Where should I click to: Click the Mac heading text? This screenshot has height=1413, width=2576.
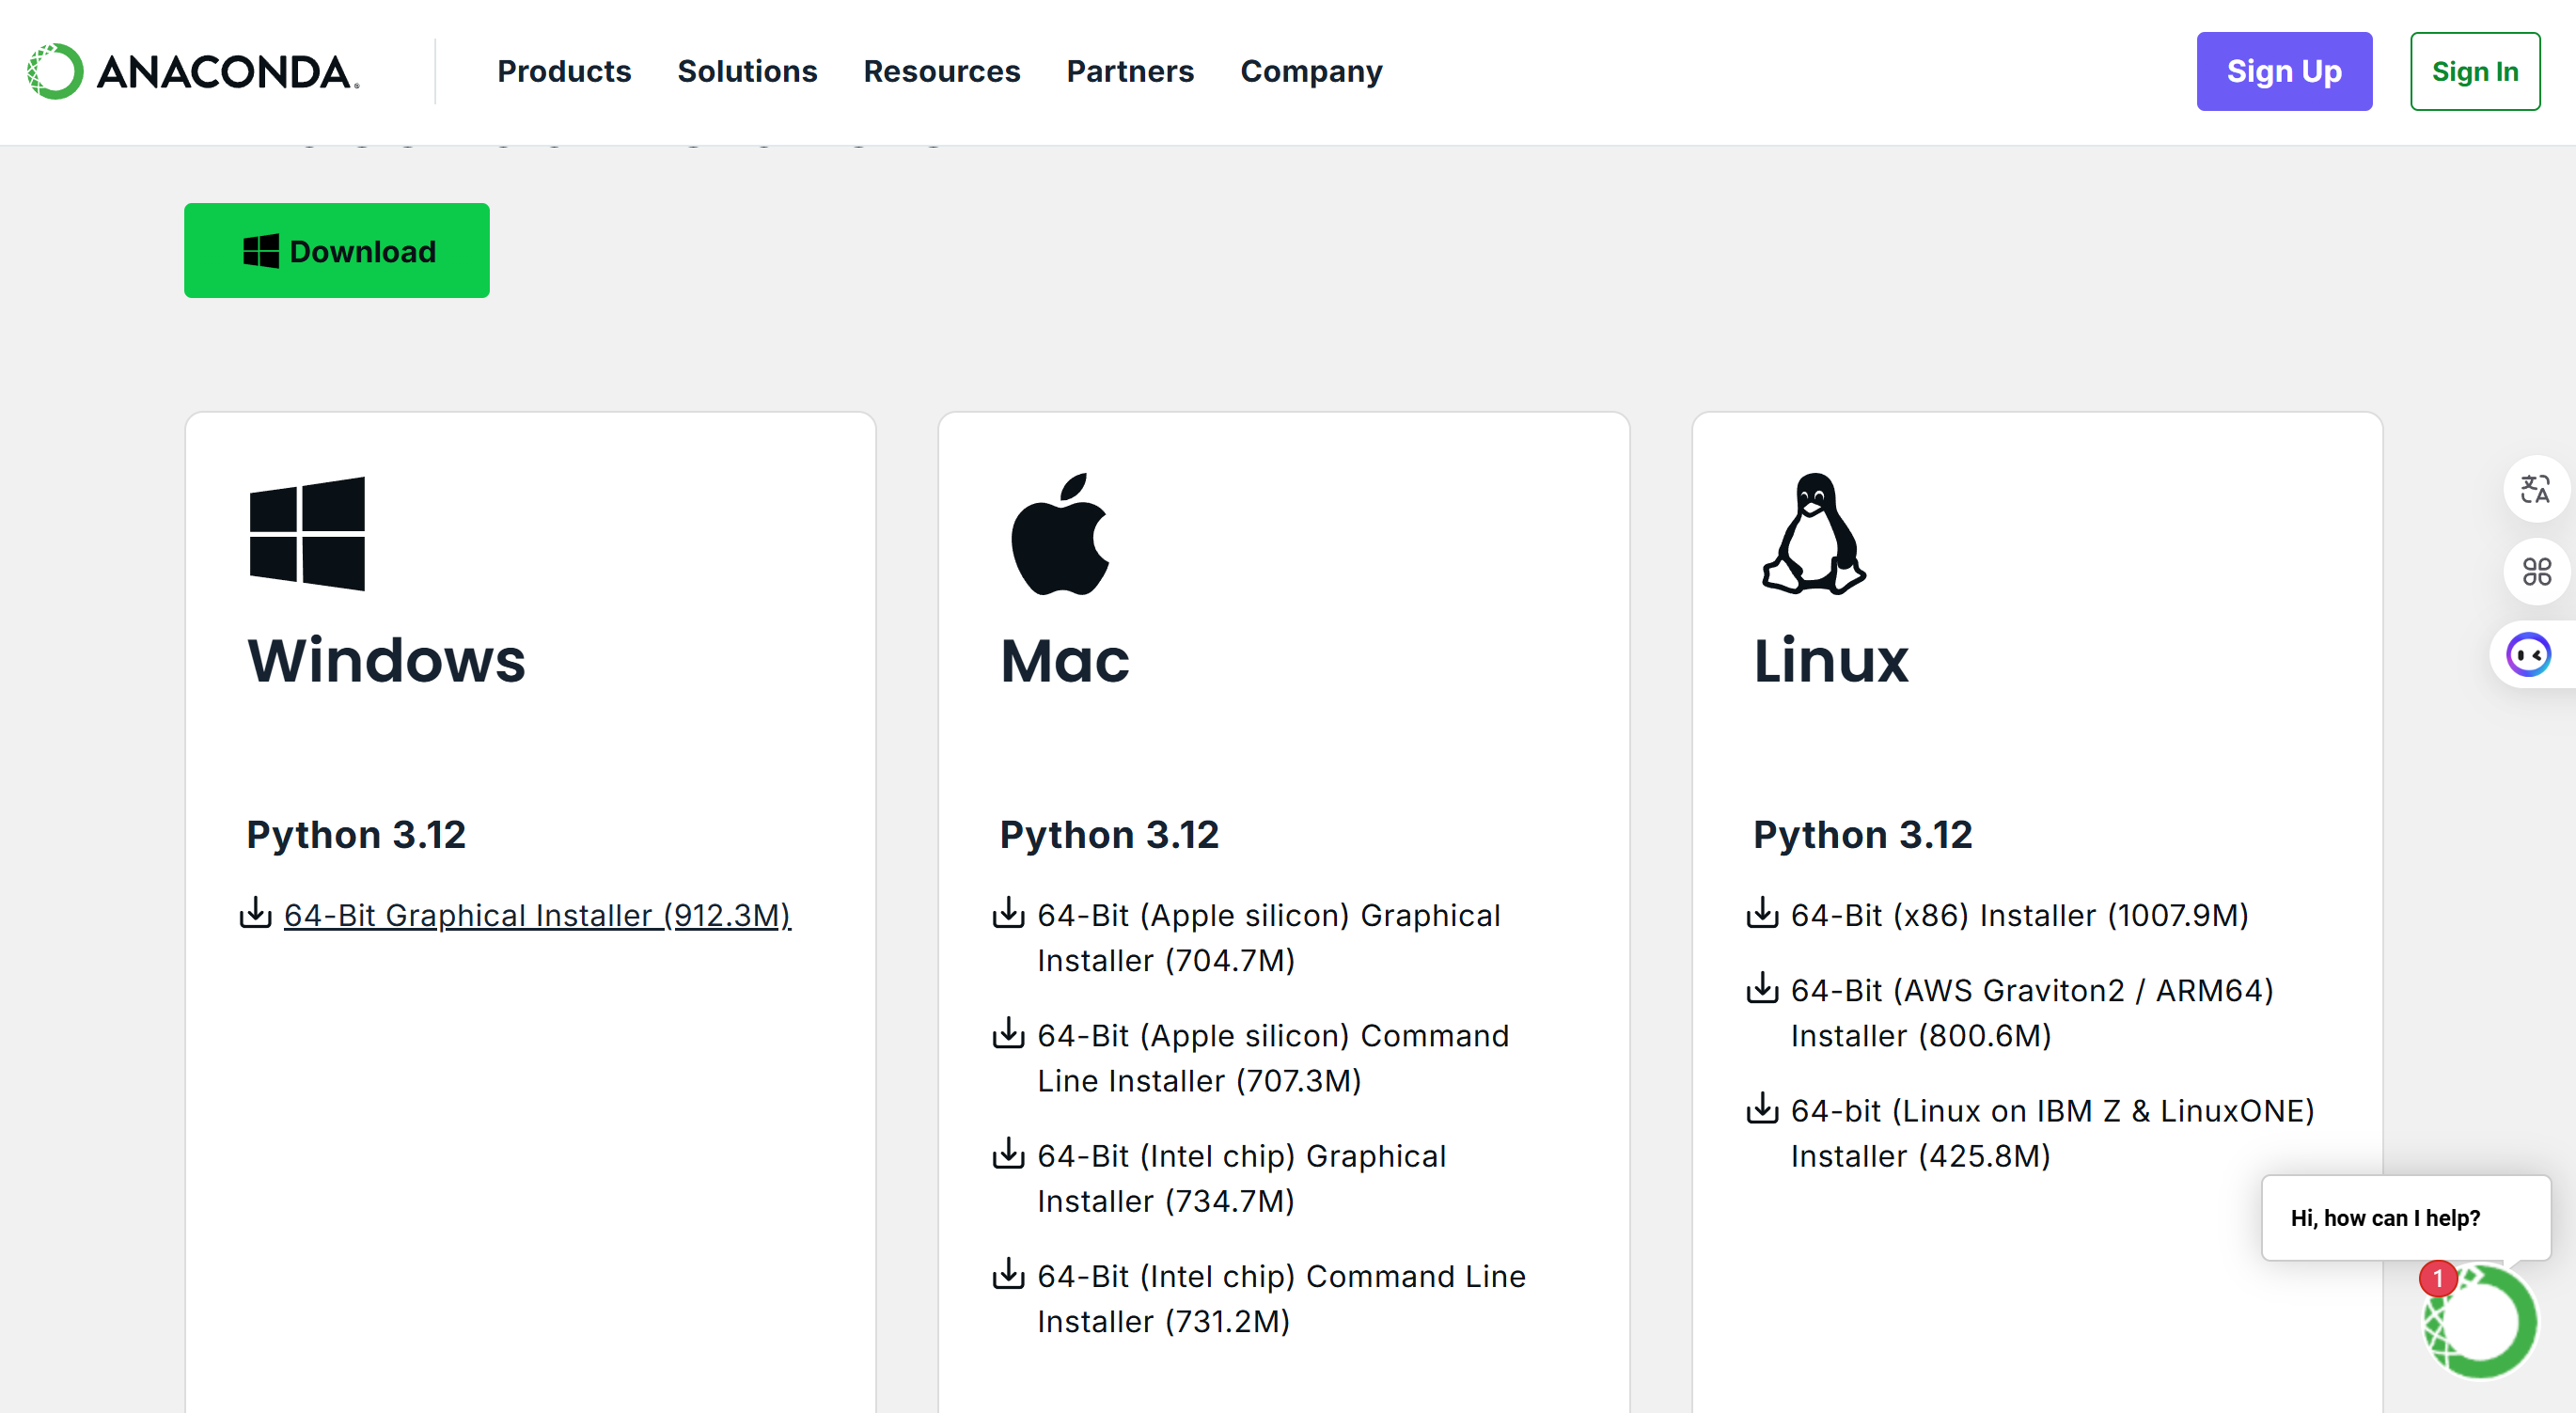click(x=1065, y=660)
